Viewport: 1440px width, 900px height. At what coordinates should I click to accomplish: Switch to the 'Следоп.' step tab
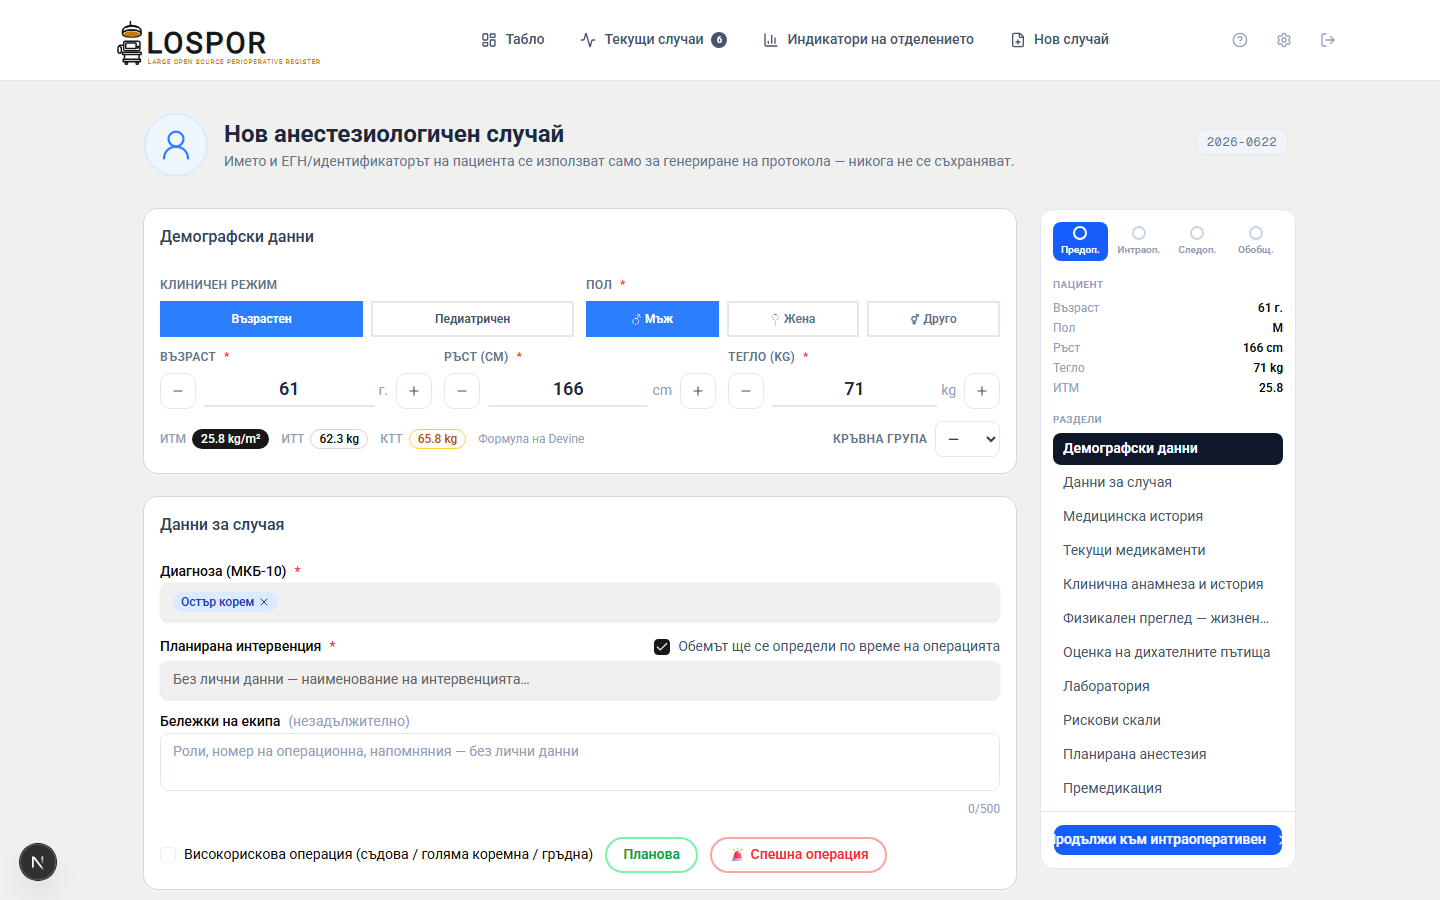point(1197,241)
